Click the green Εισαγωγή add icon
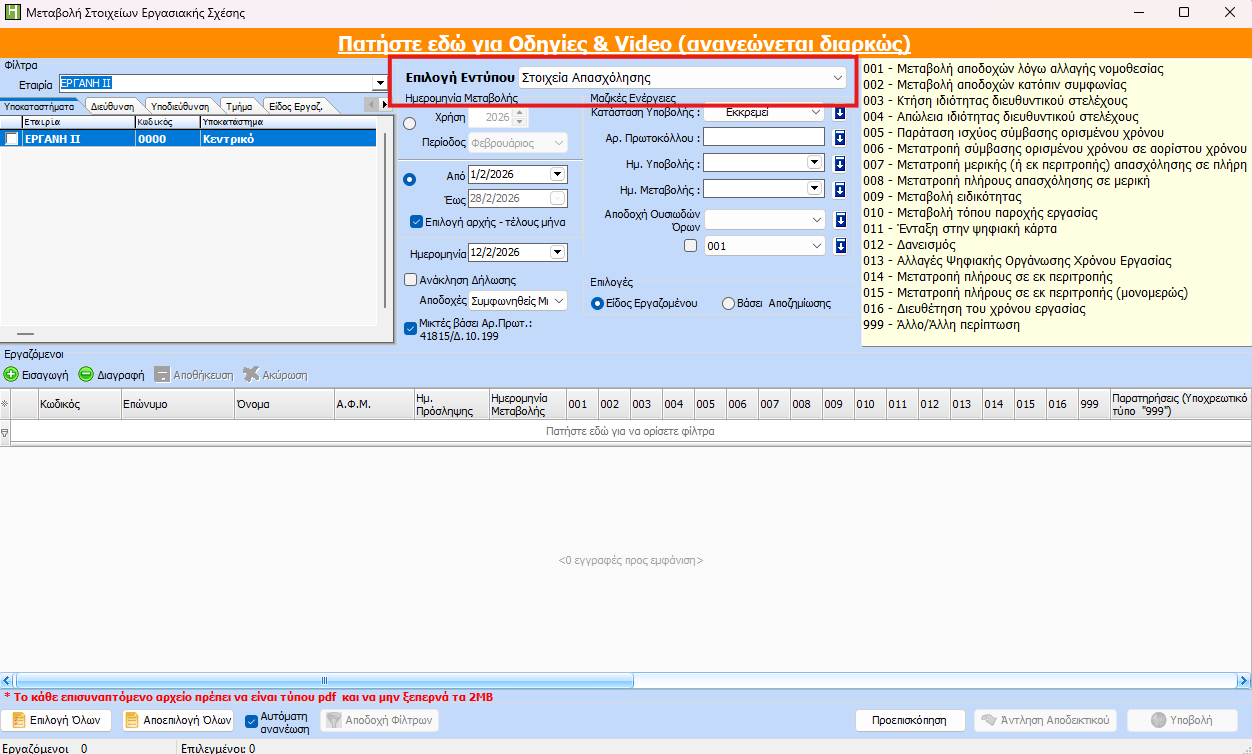The image size is (1252, 754). point(11,374)
